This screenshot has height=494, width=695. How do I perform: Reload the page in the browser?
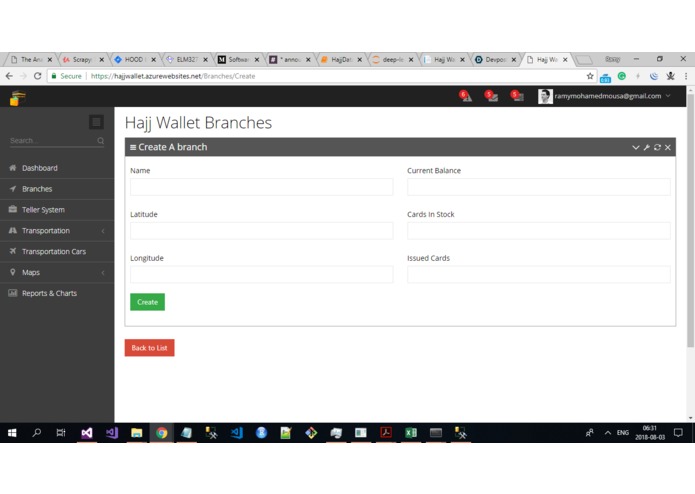tap(38, 76)
